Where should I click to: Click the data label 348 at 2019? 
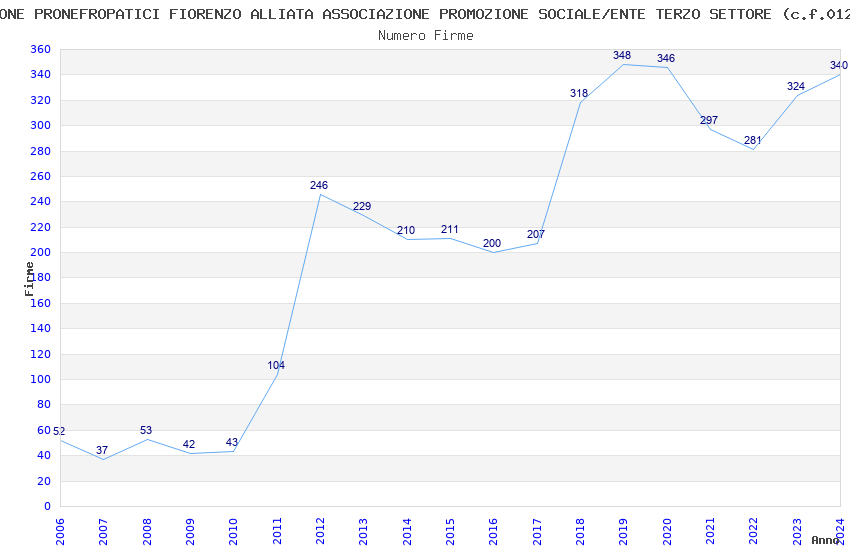[x=622, y=55]
